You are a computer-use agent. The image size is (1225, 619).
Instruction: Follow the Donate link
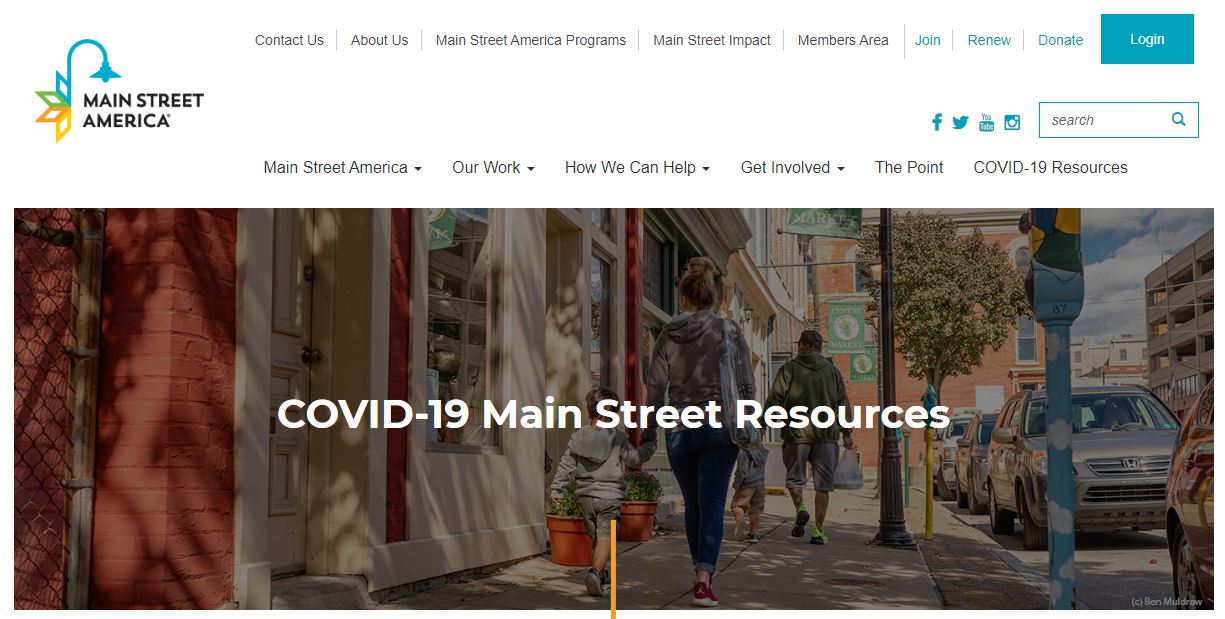point(1060,40)
